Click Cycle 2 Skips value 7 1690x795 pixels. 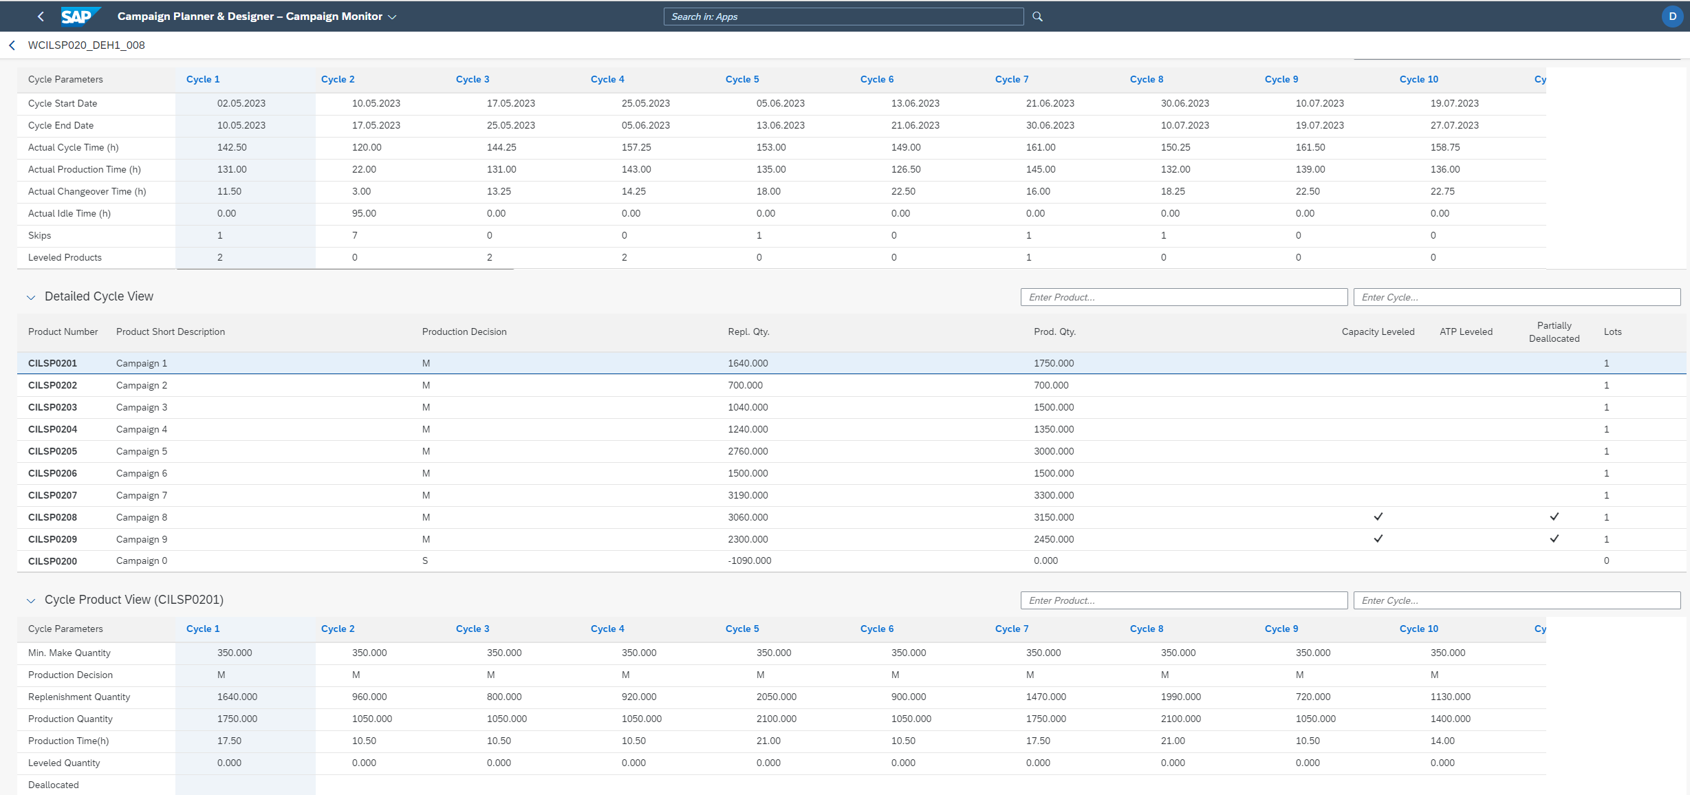coord(355,235)
